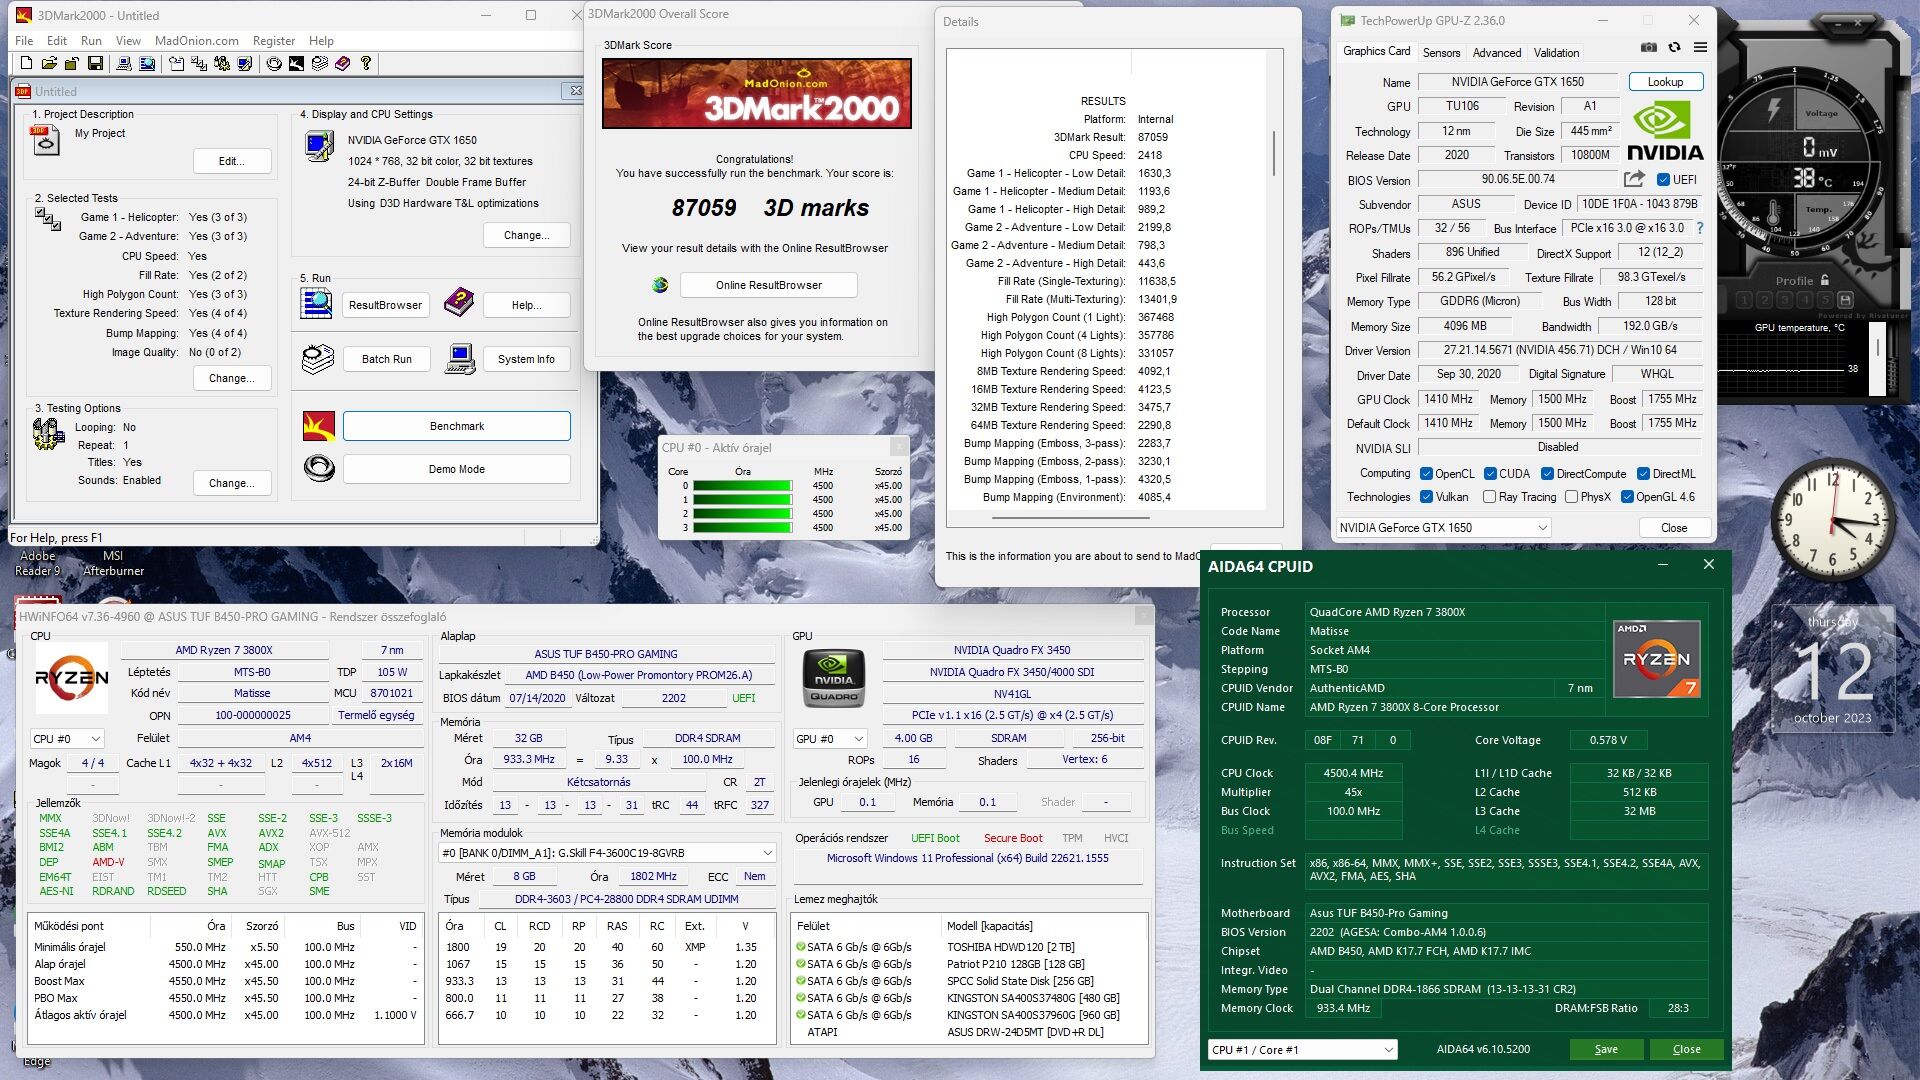Click the Edit button in Project Description

(x=231, y=161)
